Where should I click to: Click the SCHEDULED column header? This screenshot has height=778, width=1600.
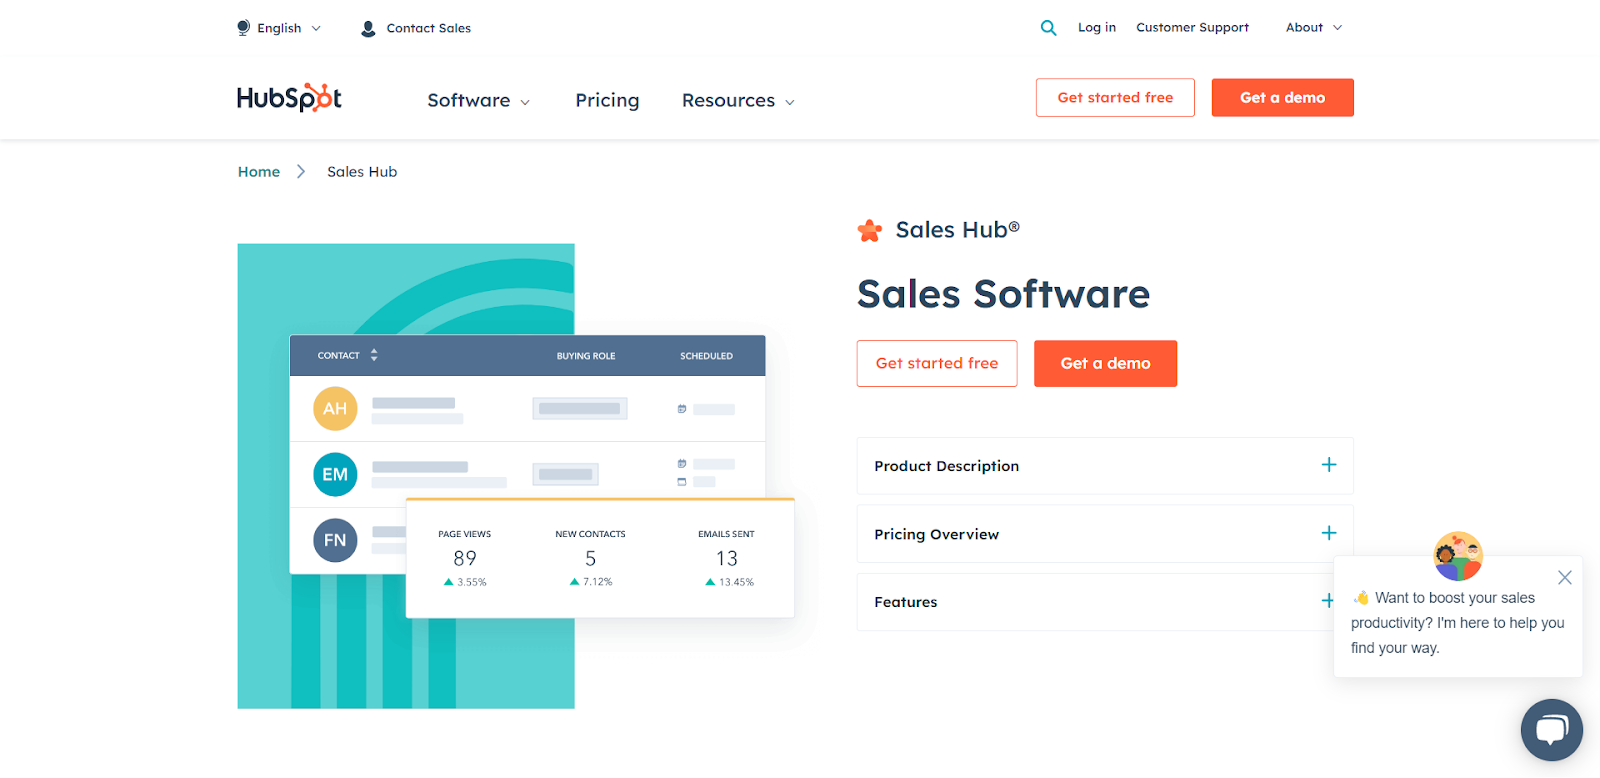tap(706, 356)
